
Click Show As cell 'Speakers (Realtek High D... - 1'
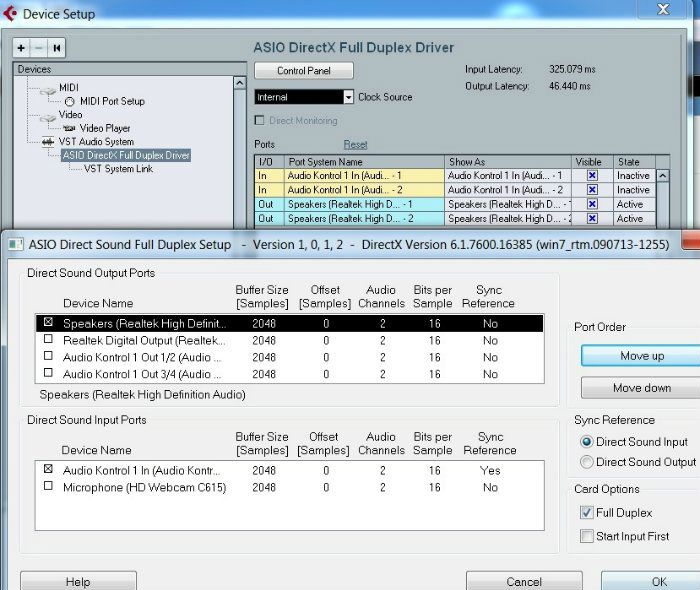(508, 204)
